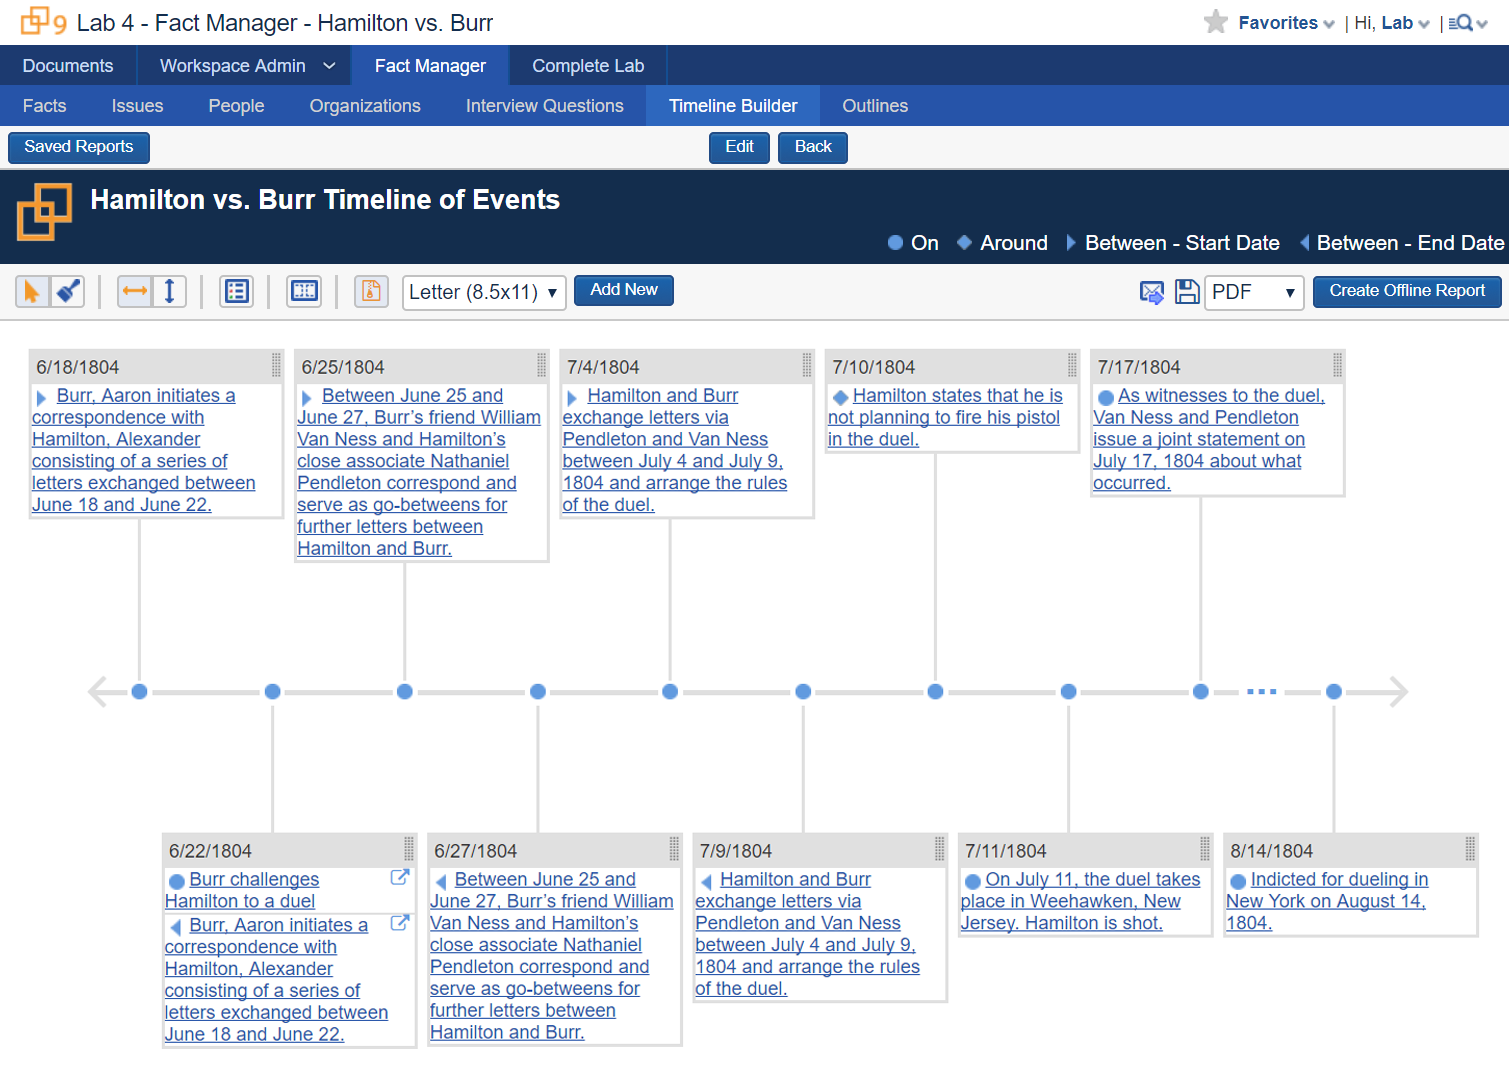Screen dimensions: 1509x1080
Task: Toggle the 'Around' date type legend marker
Action: coord(965,242)
